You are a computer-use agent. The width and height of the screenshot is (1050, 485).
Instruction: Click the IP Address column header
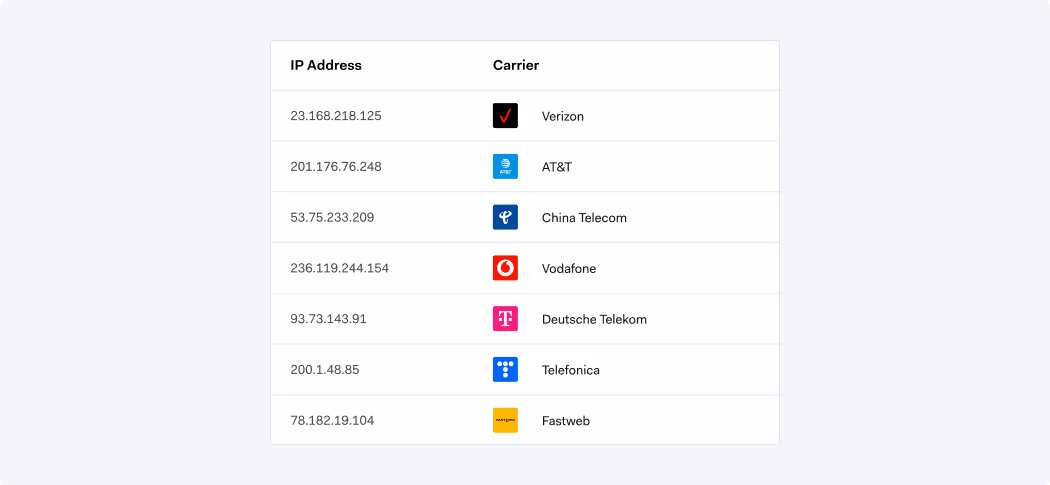click(326, 65)
